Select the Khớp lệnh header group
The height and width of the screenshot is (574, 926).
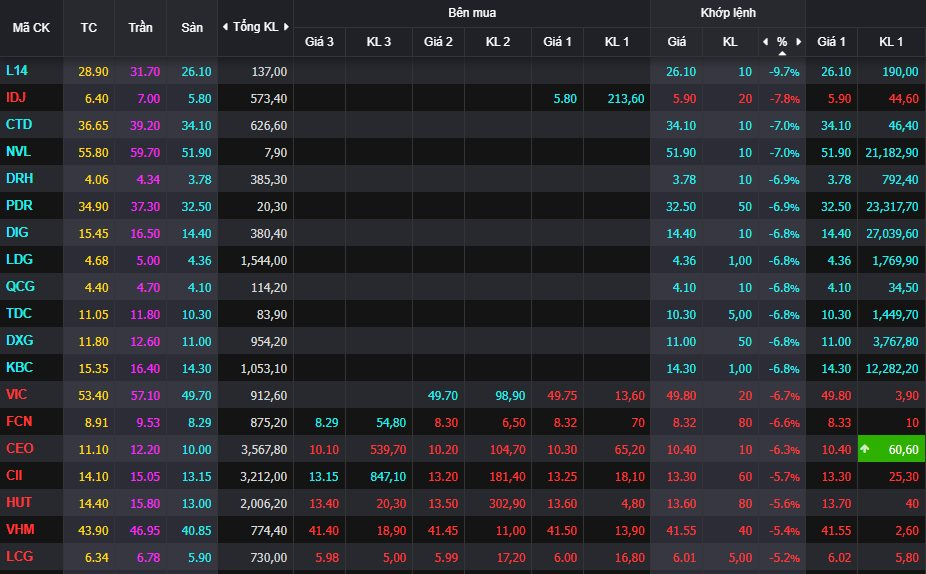(728, 13)
